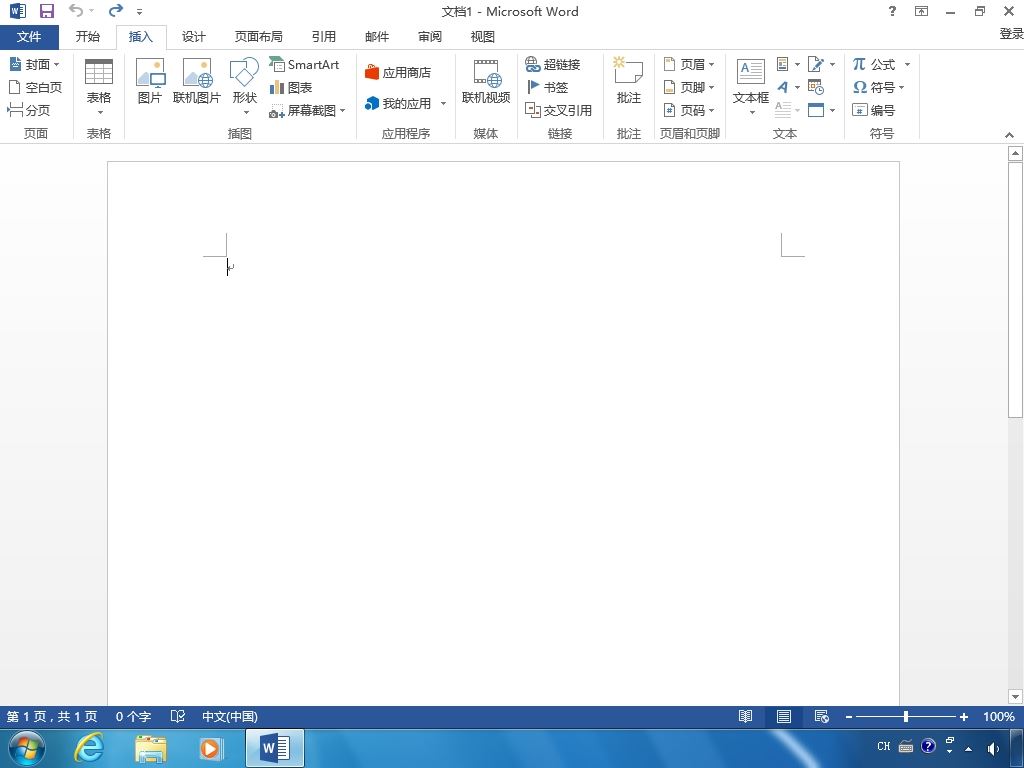1024x768 pixels.
Task: Open Windows Start menu orb
Action: point(26,748)
